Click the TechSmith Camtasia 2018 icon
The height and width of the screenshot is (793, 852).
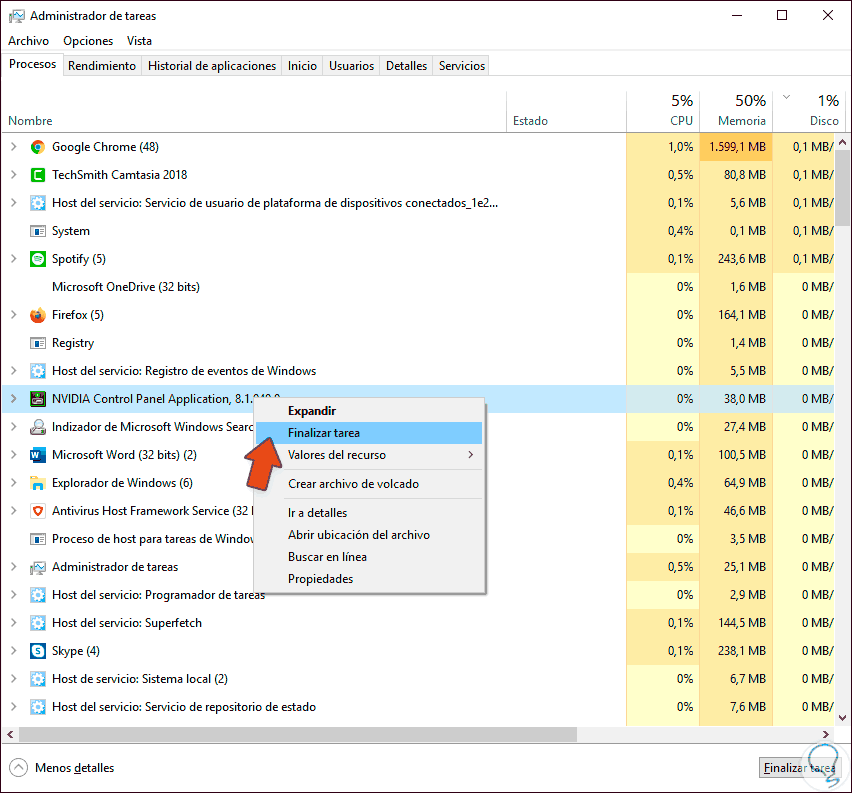[x=37, y=175]
